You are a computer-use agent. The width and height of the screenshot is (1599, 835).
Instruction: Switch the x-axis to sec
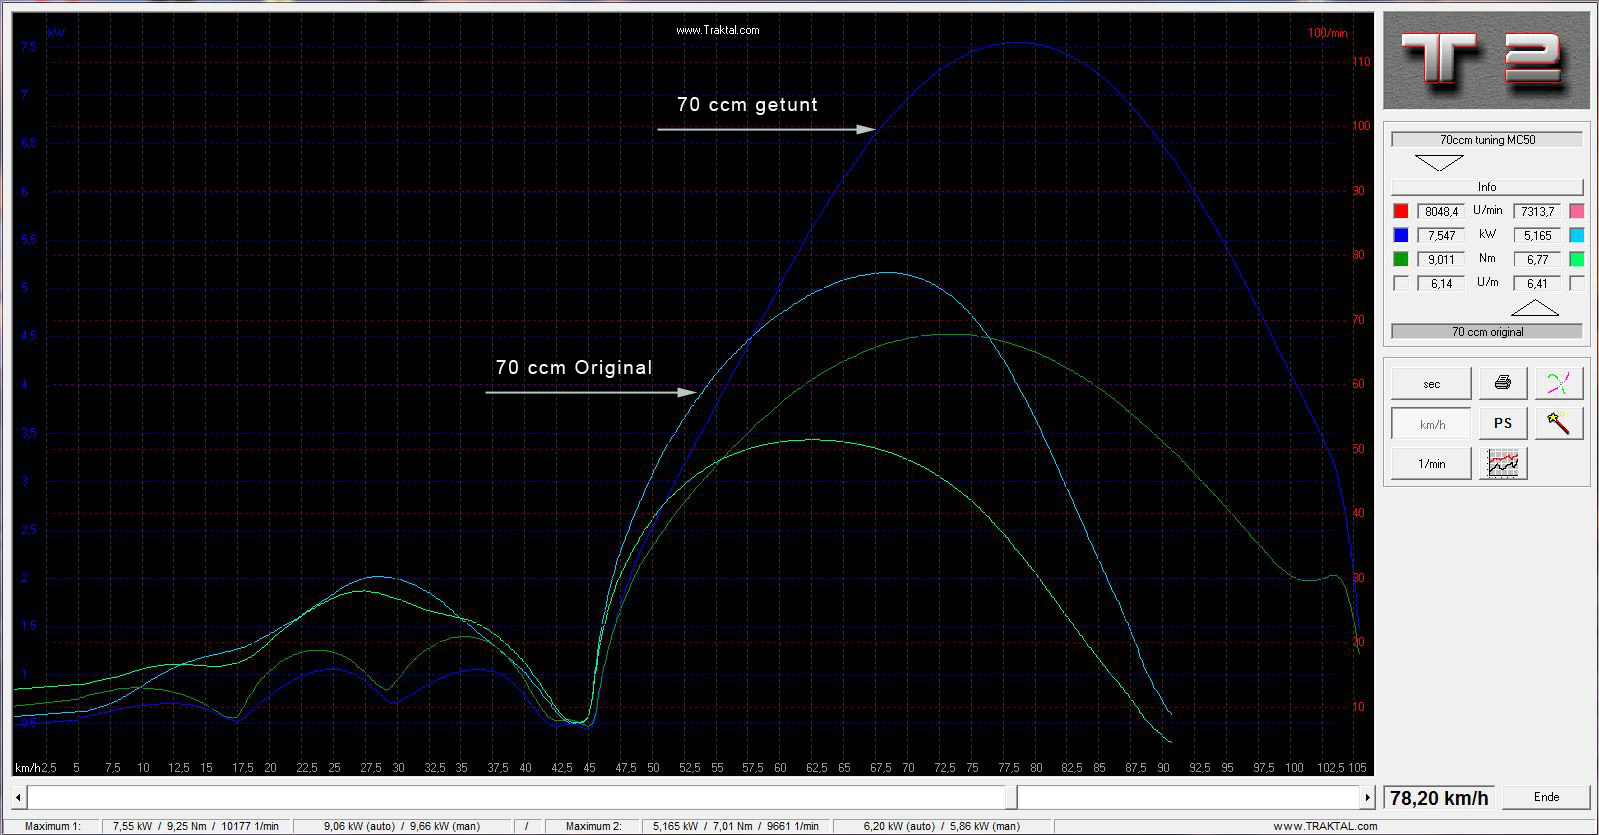point(1431,383)
